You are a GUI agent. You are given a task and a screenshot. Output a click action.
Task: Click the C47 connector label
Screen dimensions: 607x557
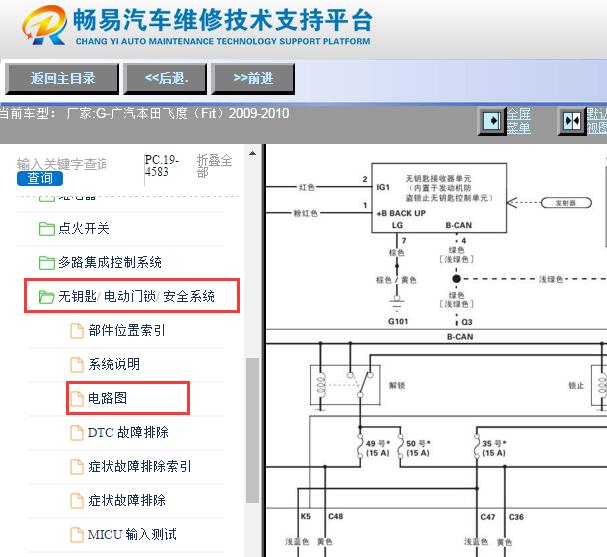(488, 517)
